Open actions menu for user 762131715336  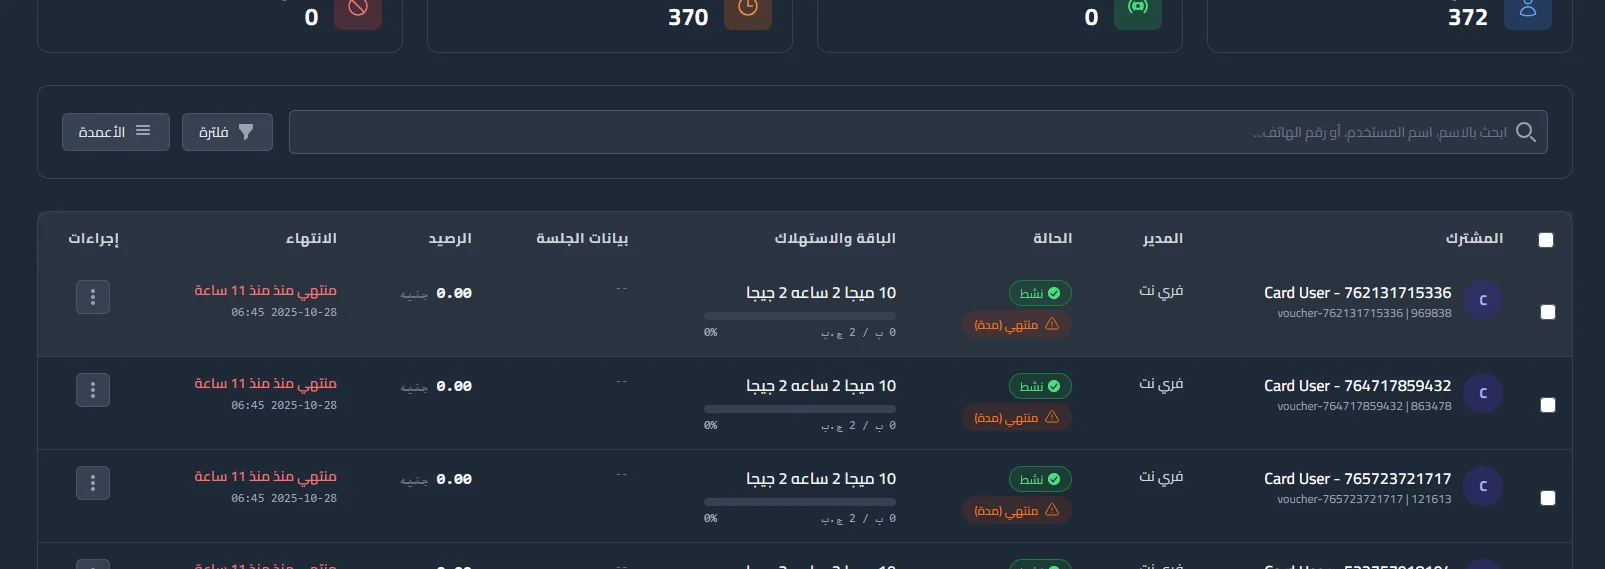click(x=93, y=297)
